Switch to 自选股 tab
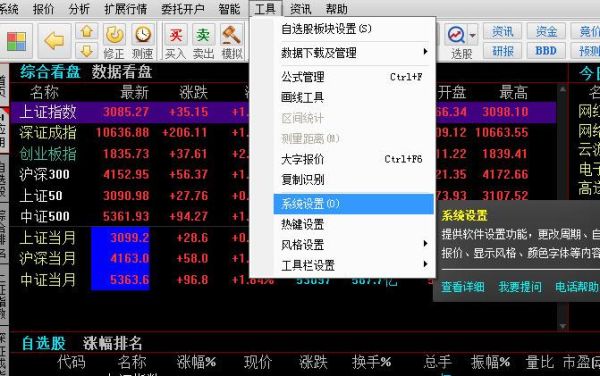The height and width of the screenshot is (376, 600). pyautogui.click(x=44, y=343)
